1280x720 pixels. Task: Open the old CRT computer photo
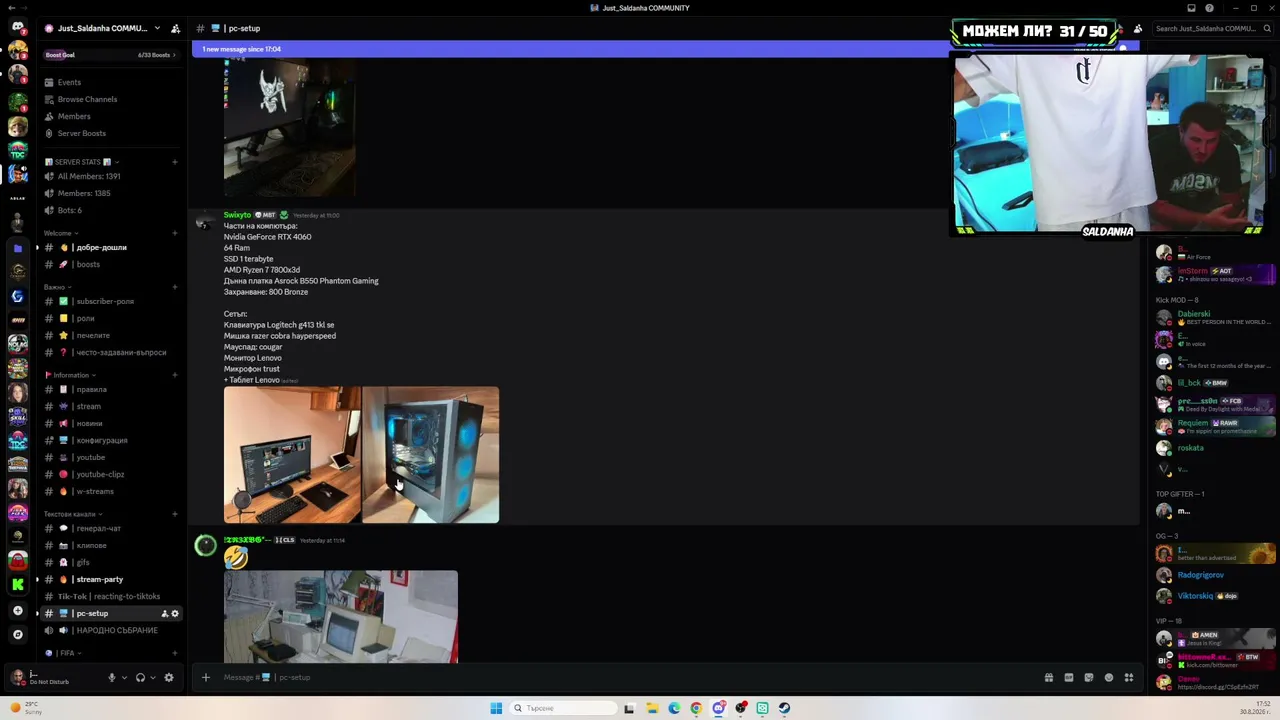coord(341,616)
